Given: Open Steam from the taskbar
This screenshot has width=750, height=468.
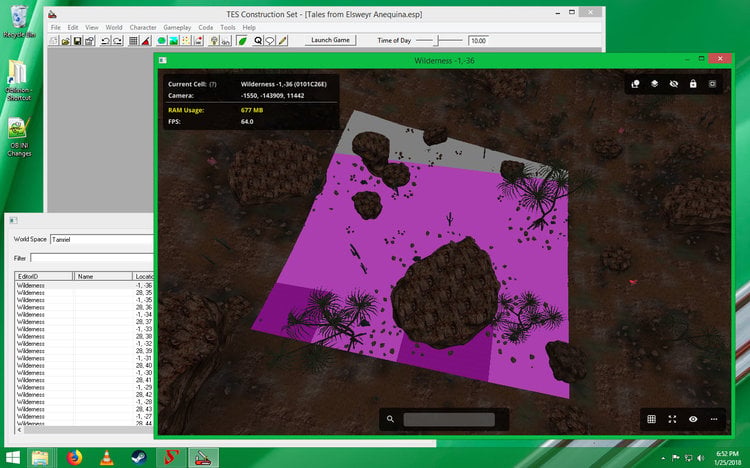Looking at the screenshot, I should coord(139,458).
